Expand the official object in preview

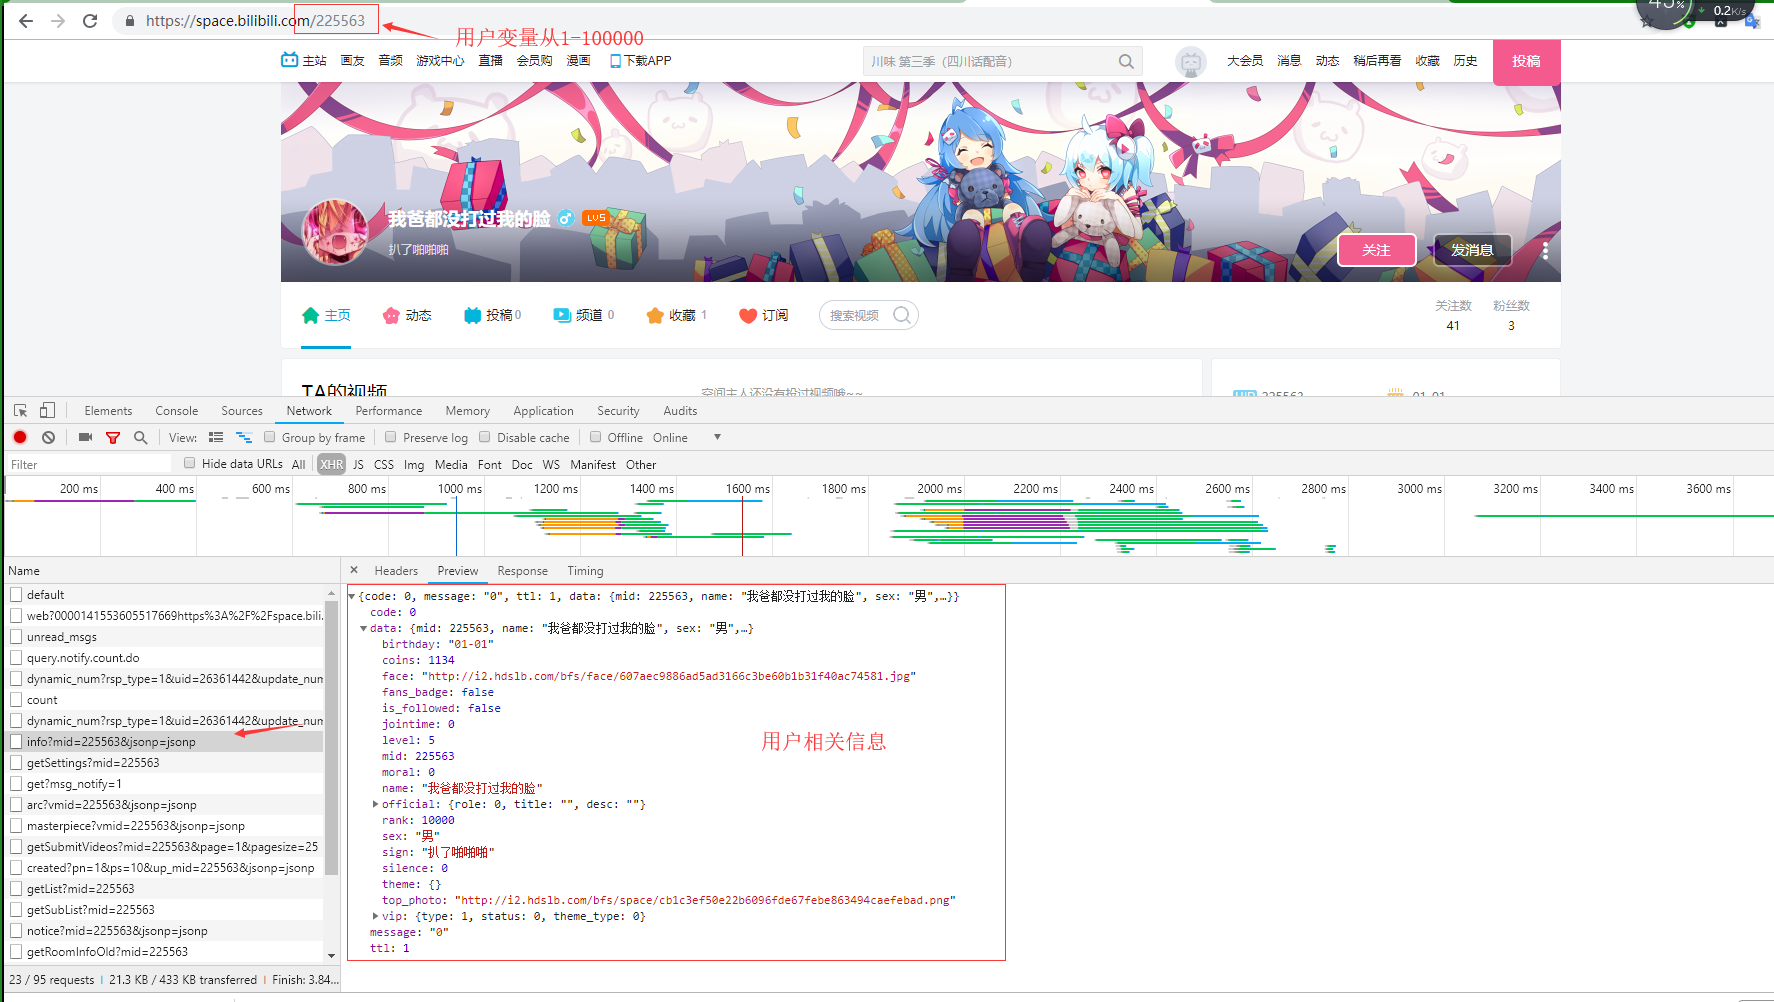point(376,804)
